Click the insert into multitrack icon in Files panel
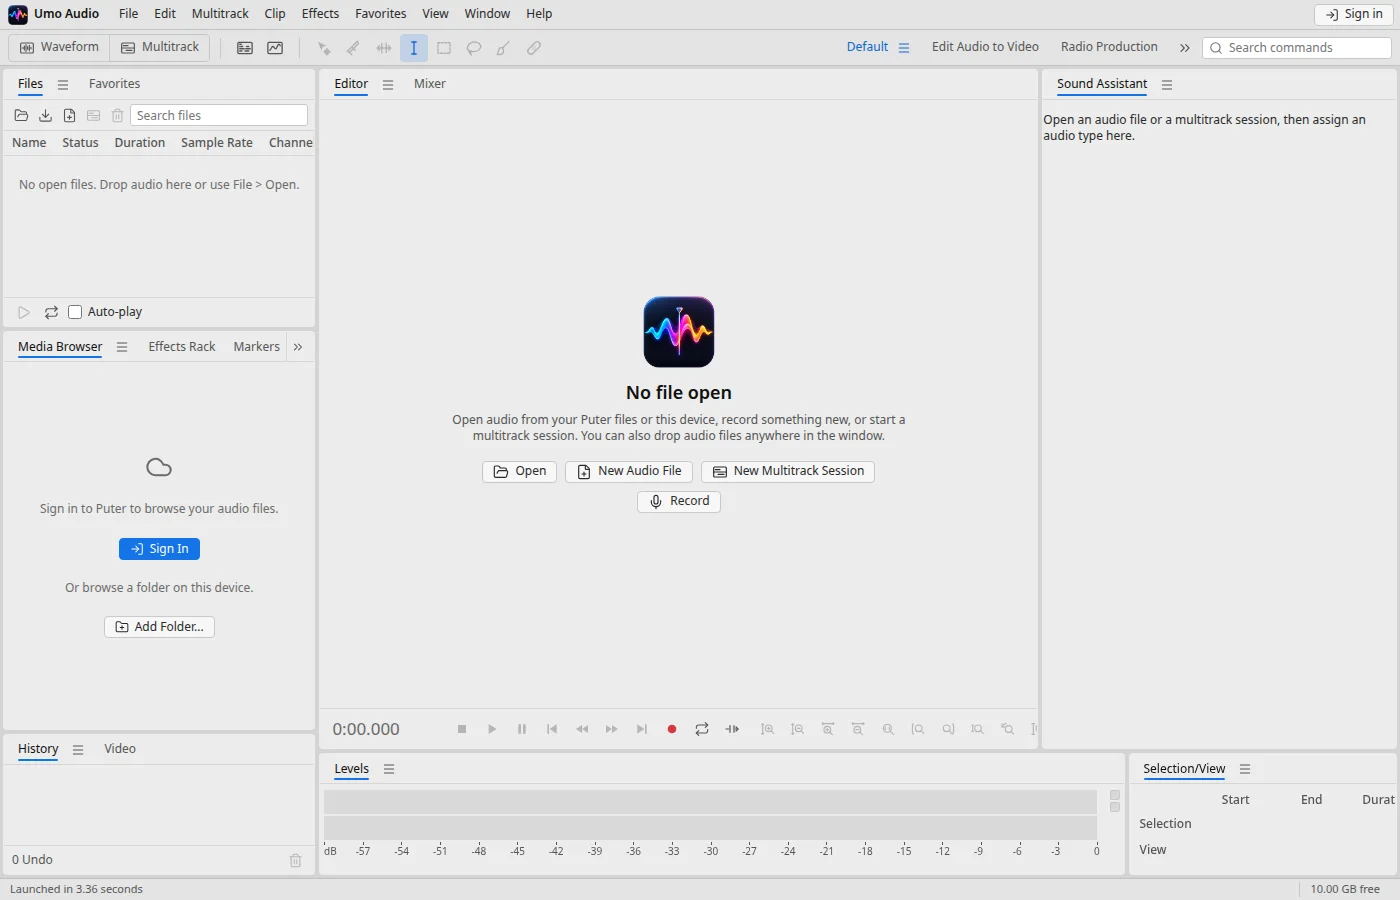The height and width of the screenshot is (900, 1400). [x=93, y=116]
